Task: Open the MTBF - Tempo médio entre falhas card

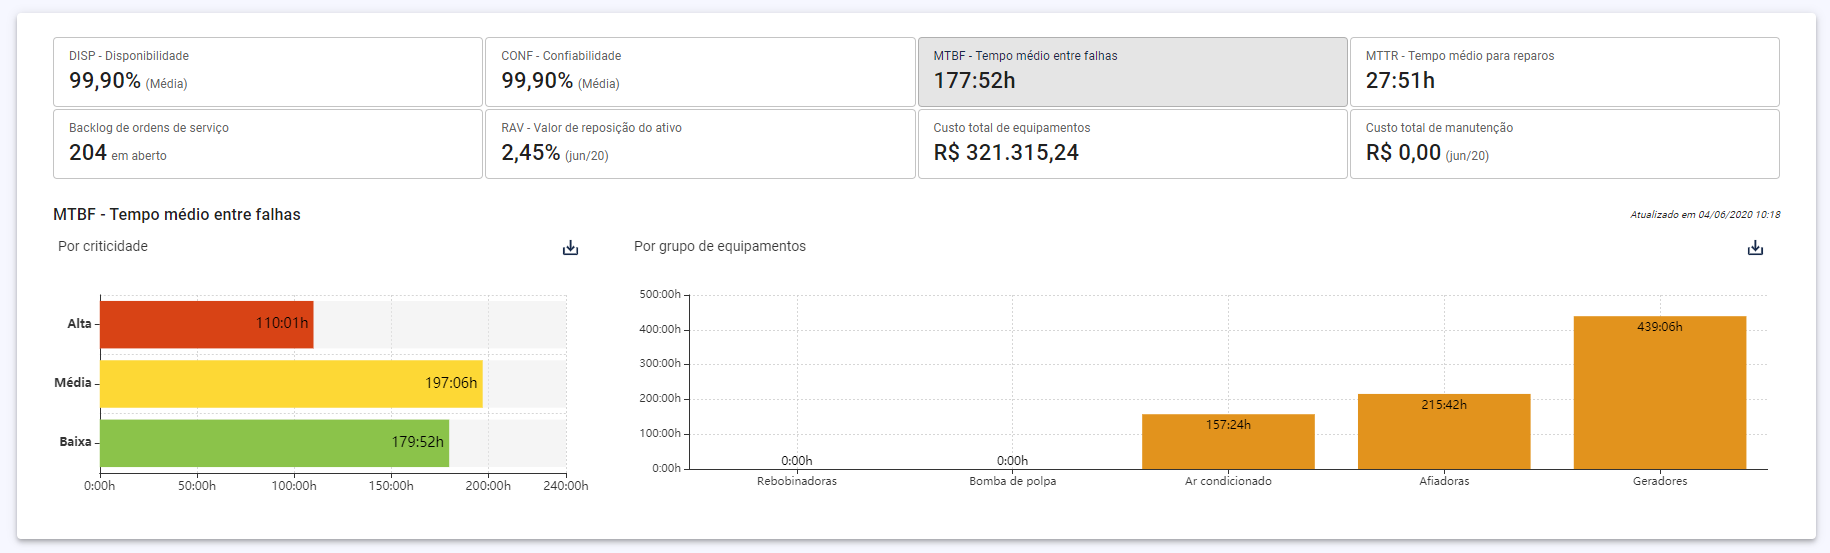Action: point(1133,72)
